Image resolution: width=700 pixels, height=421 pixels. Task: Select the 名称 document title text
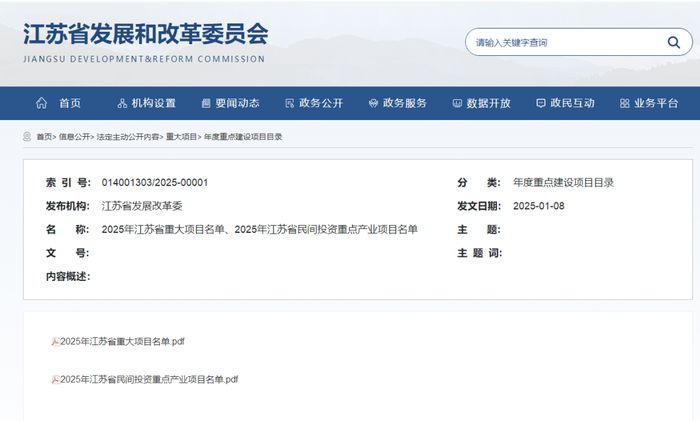pos(259,229)
